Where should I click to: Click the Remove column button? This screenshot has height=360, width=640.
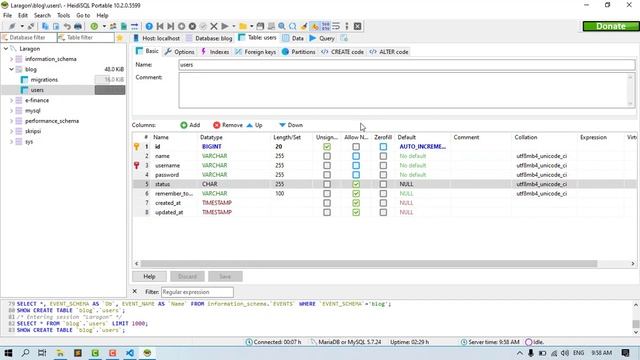click(x=228, y=125)
